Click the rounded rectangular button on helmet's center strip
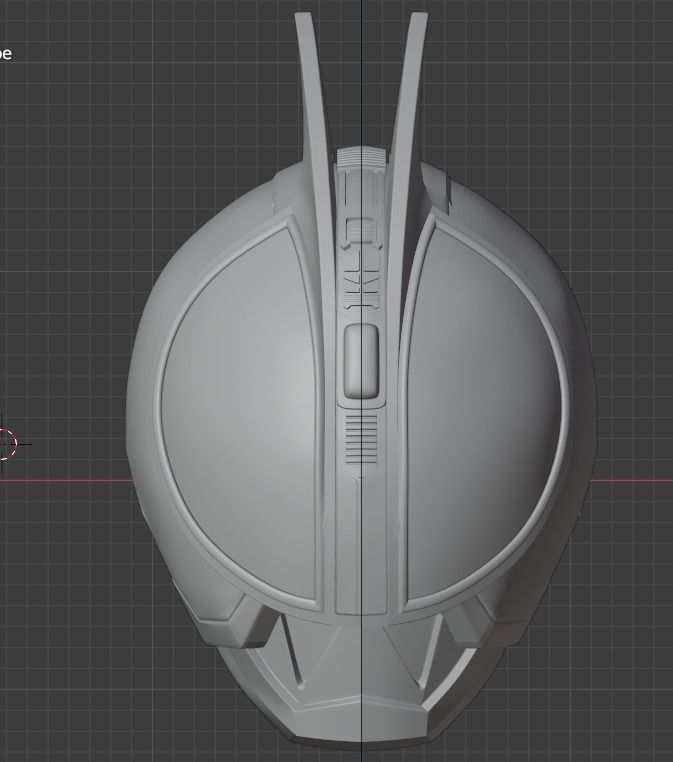This screenshot has width=673, height=762. (361, 361)
